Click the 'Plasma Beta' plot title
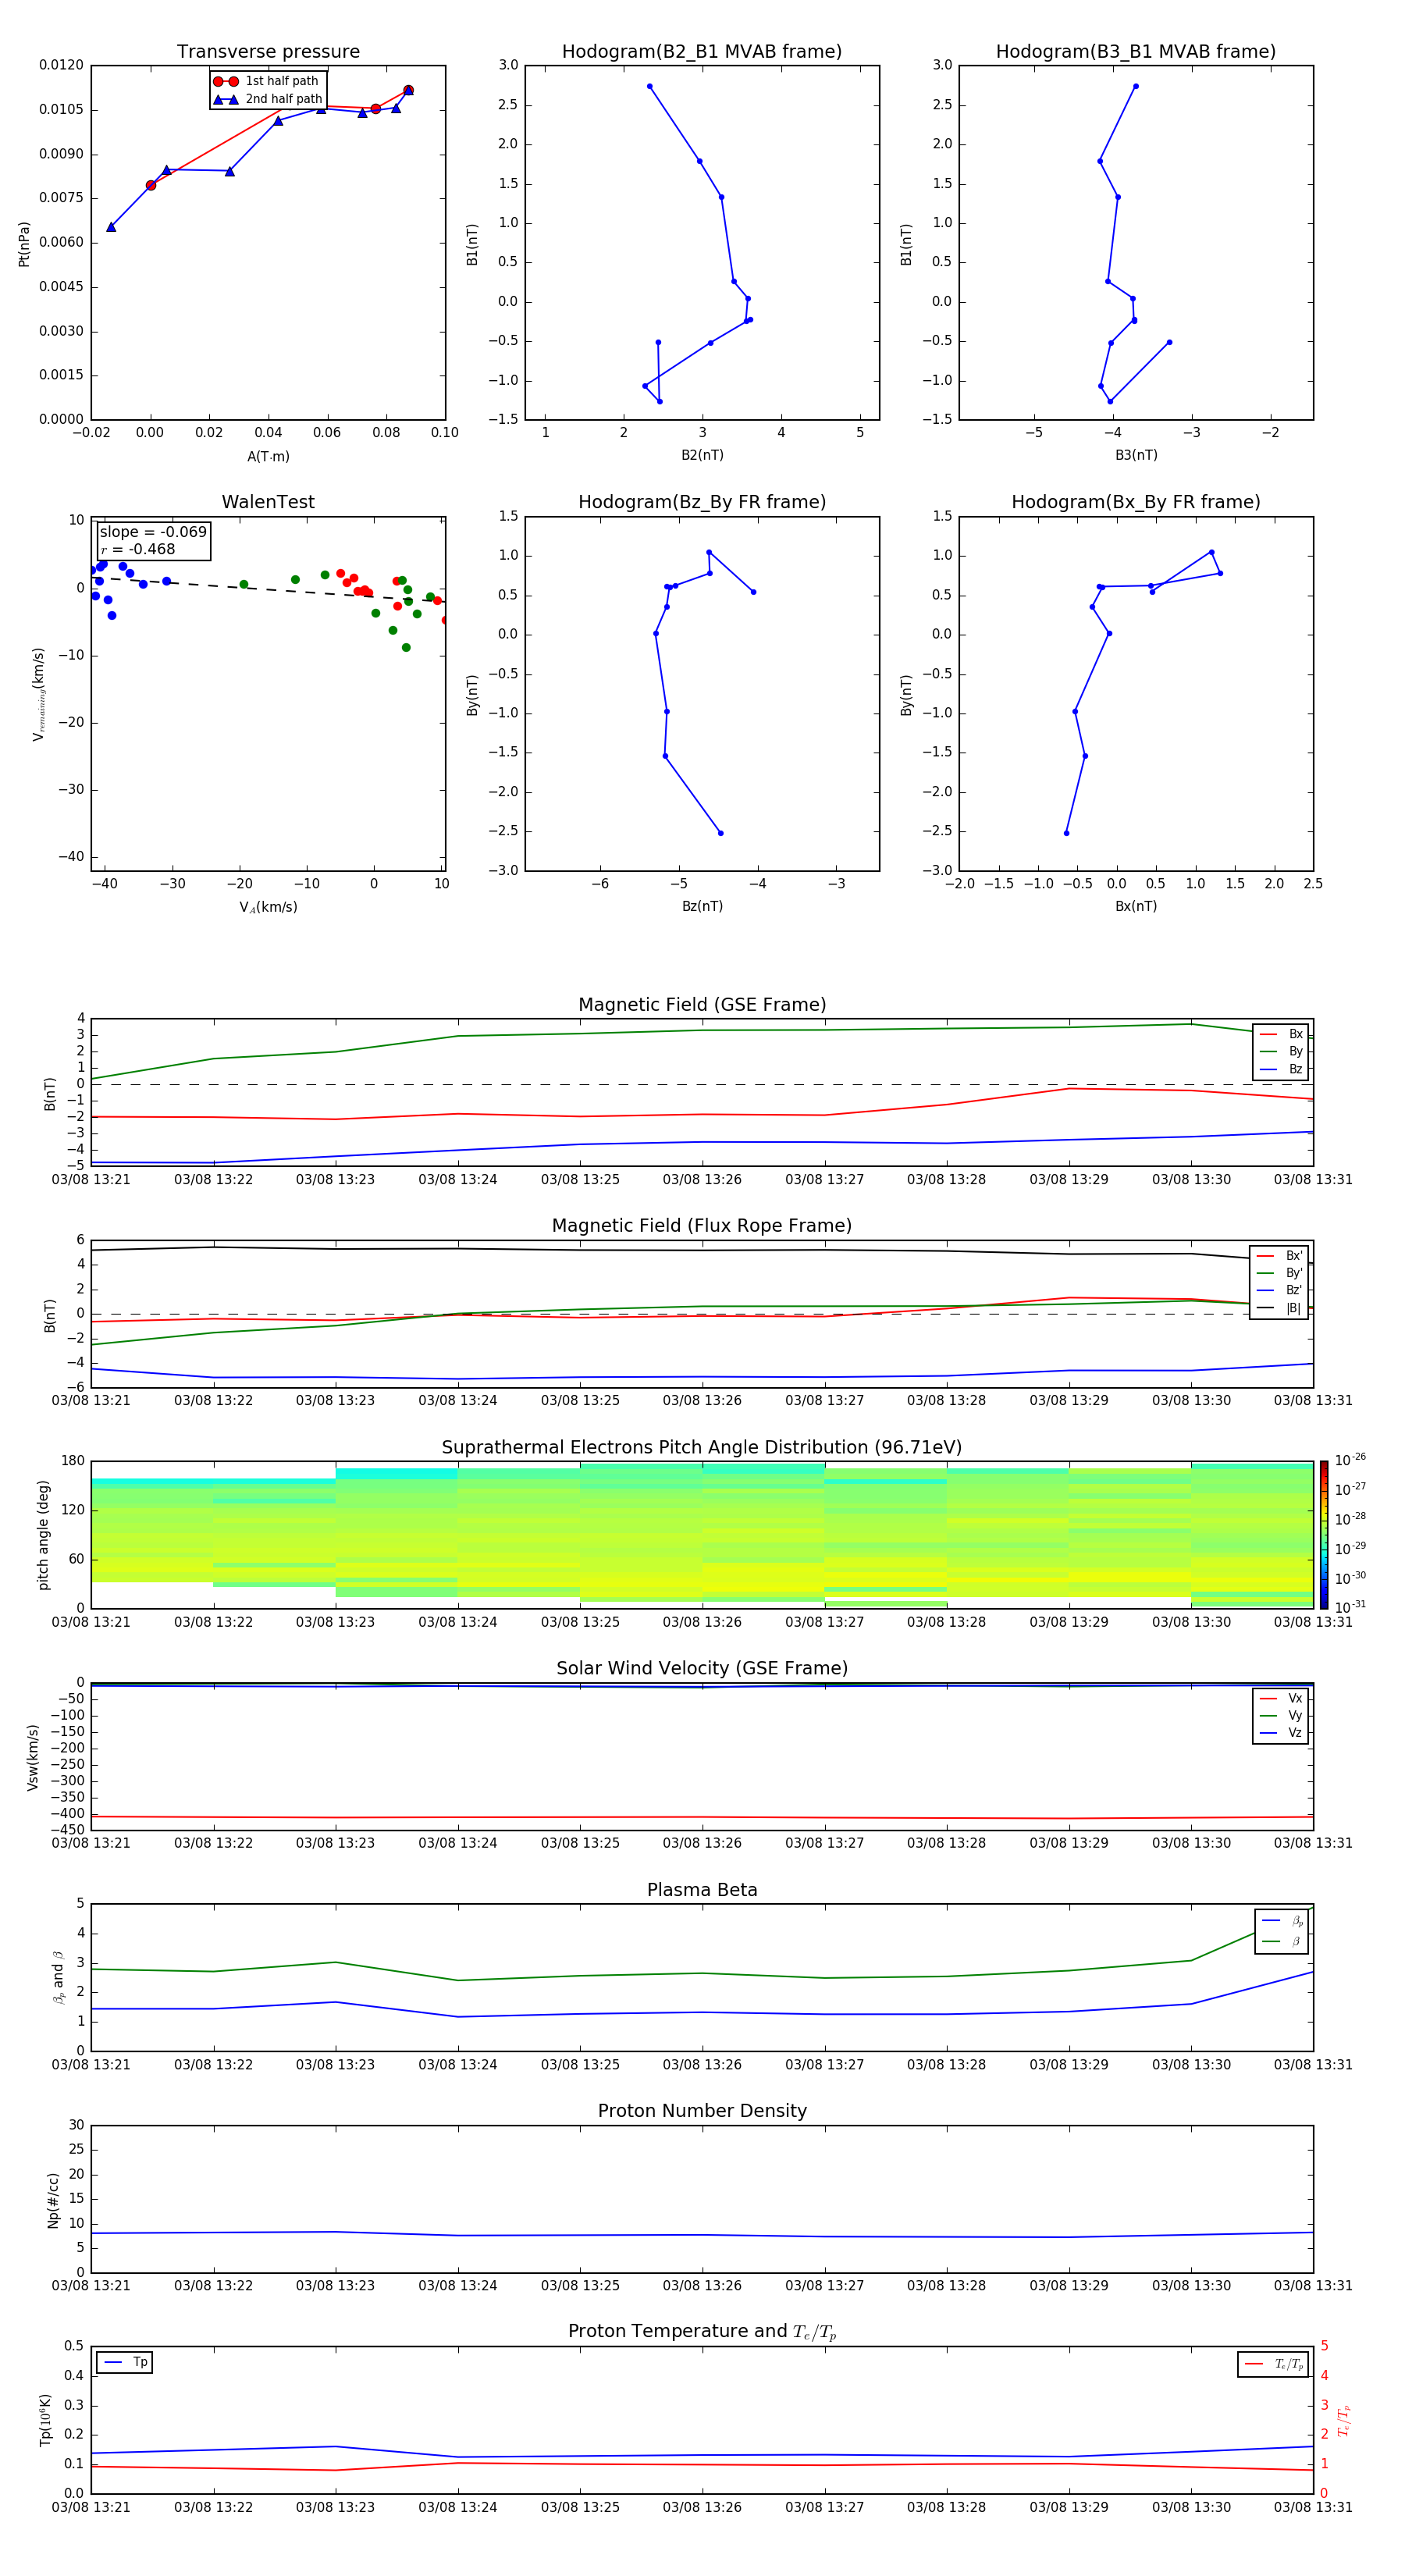The width and height of the screenshot is (1405, 2576). [702, 1890]
